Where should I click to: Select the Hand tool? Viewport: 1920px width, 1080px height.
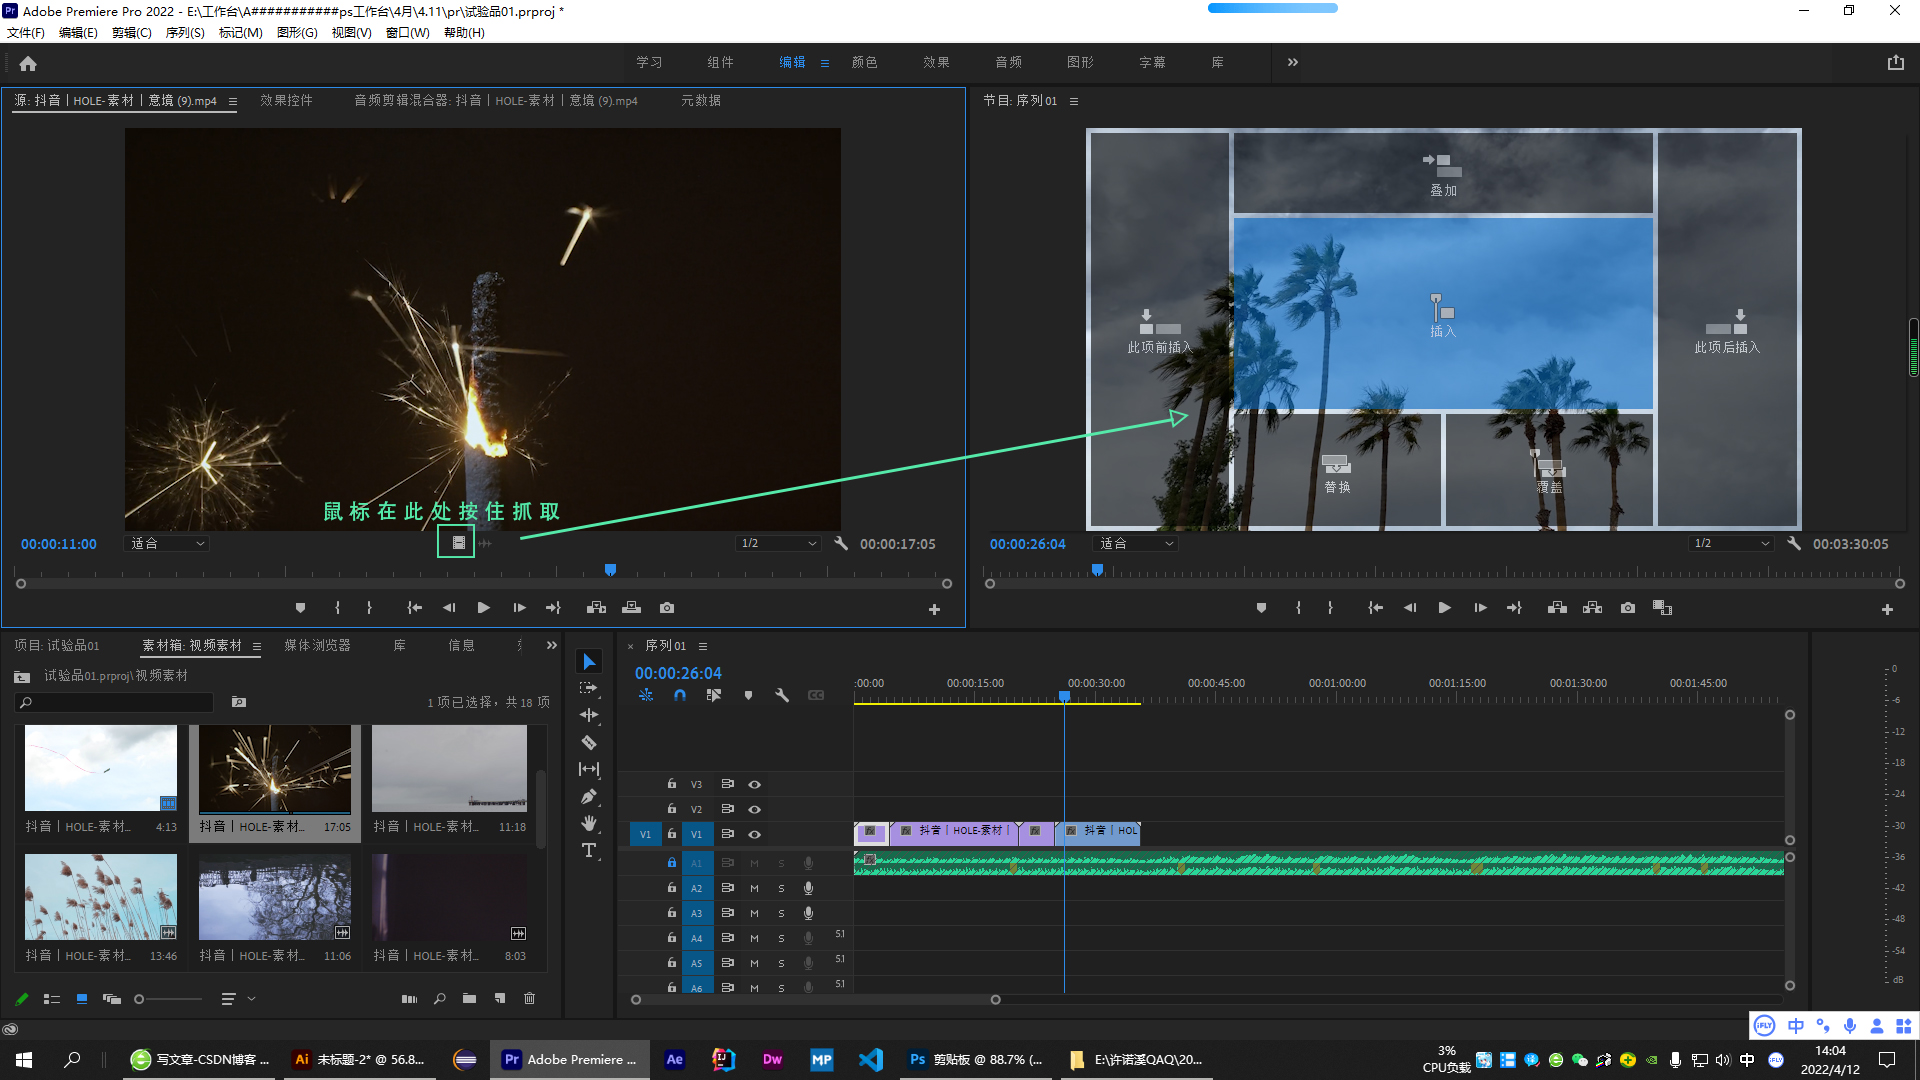coord(589,823)
